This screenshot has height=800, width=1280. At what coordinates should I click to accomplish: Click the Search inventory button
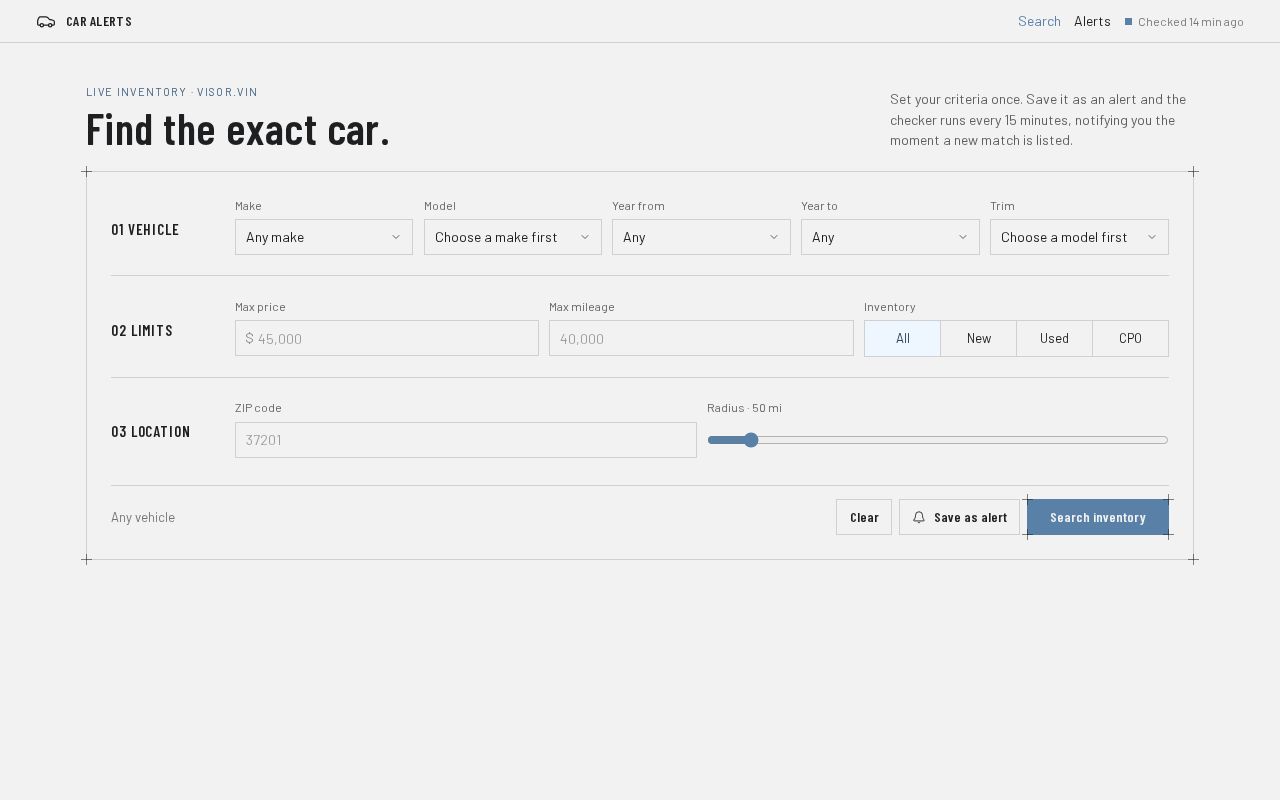(x=1098, y=517)
